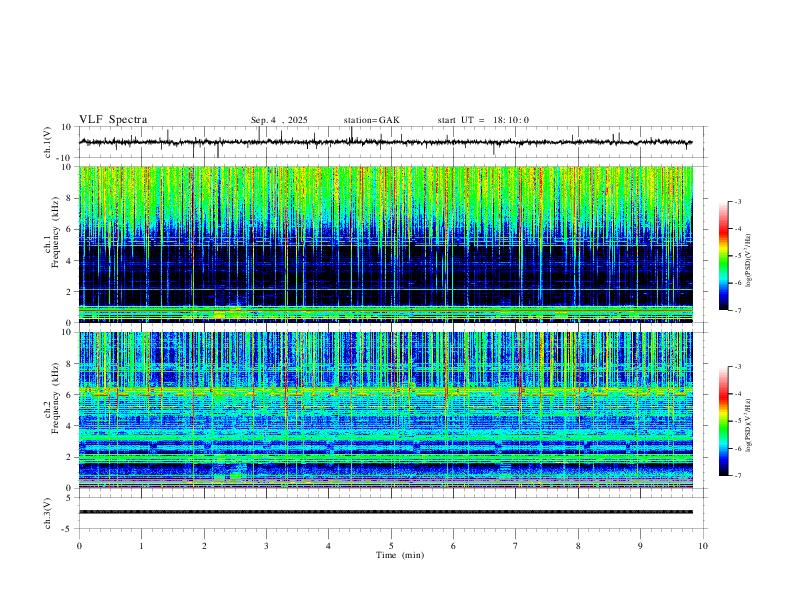792x612 pixels.
Task: Click the 'station=GAK' label
Action: click(x=372, y=120)
